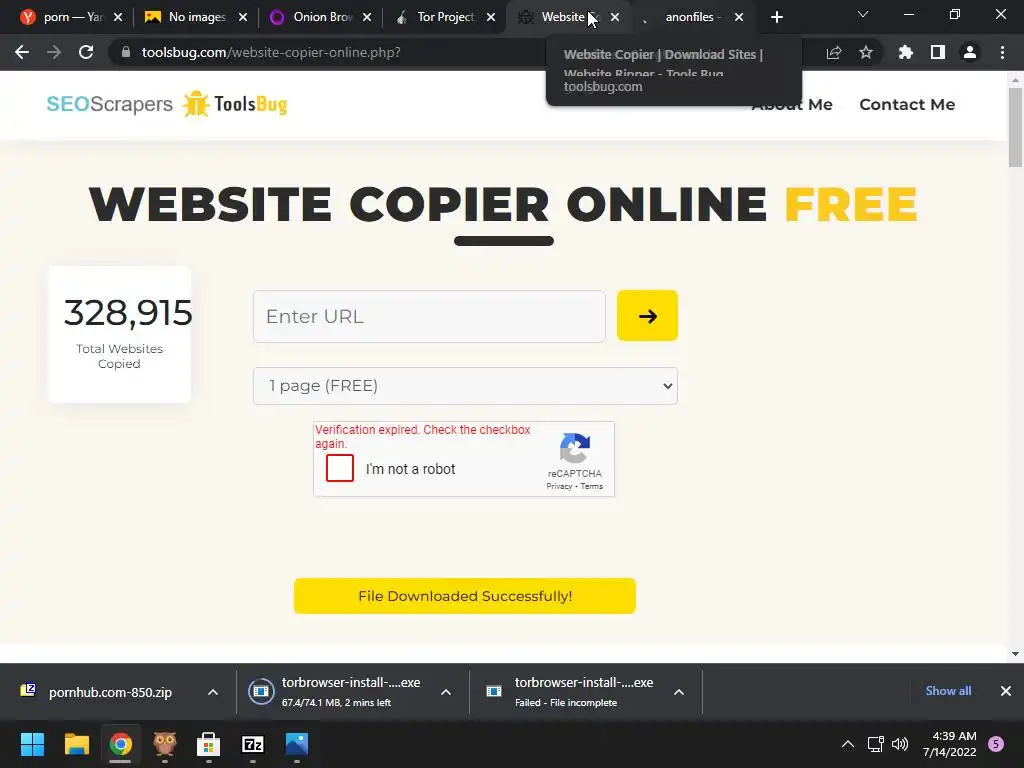Close the Onion Browser tab
The image size is (1024, 768).
pyautogui.click(x=367, y=17)
